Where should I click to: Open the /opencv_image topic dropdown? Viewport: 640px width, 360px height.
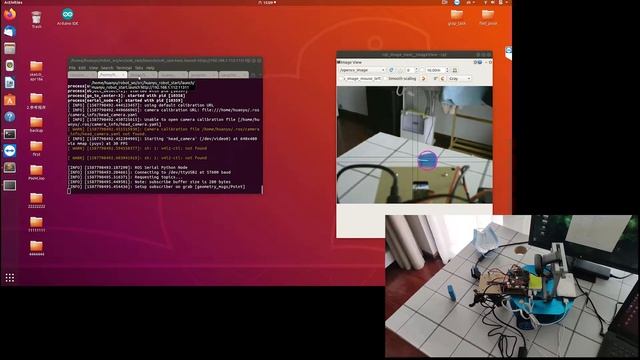(362, 70)
